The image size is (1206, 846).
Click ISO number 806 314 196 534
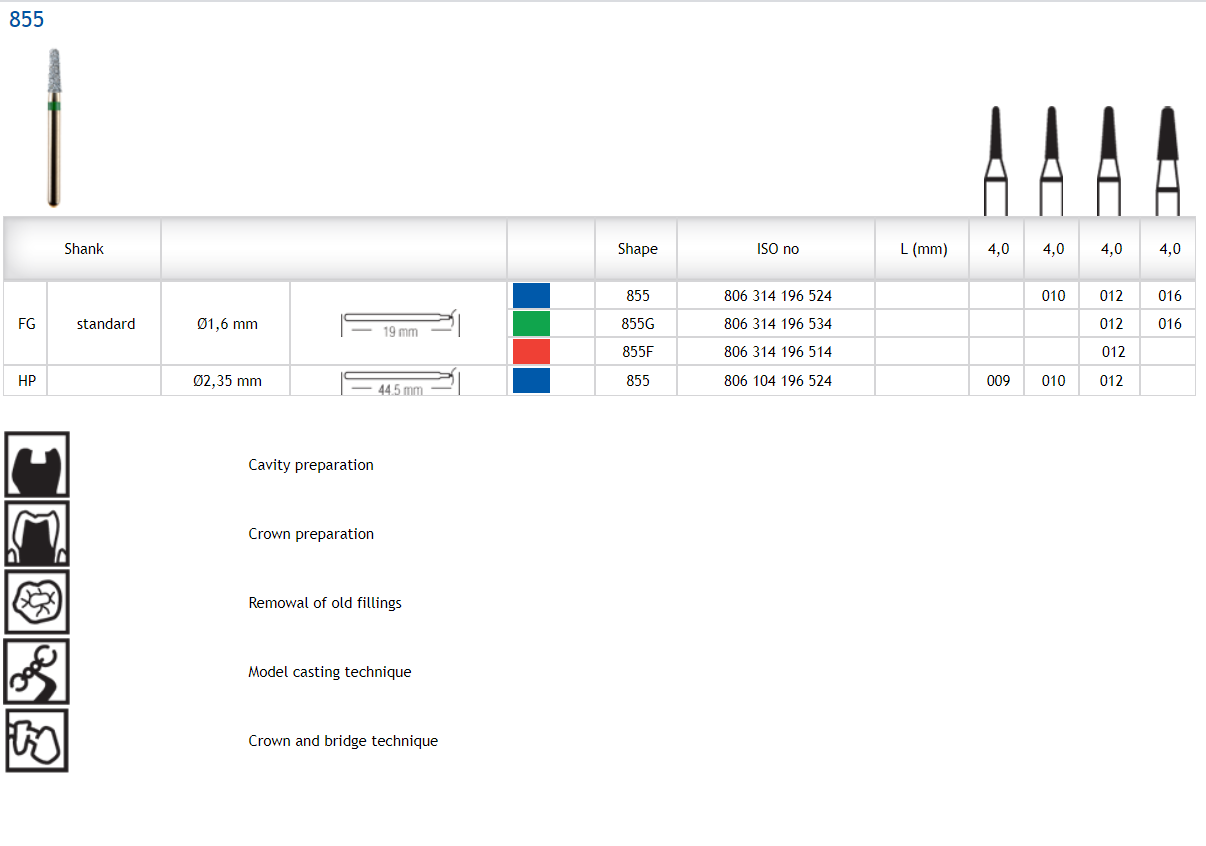pyautogui.click(x=777, y=324)
